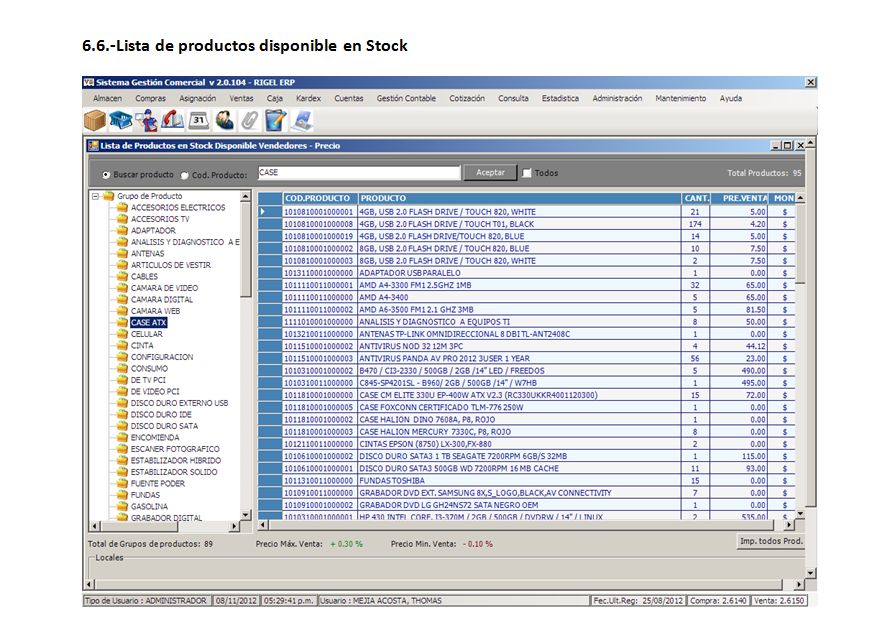Viewport: 888px width, 621px height.
Task: Open the red phone book icon
Action: click(x=172, y=121)
